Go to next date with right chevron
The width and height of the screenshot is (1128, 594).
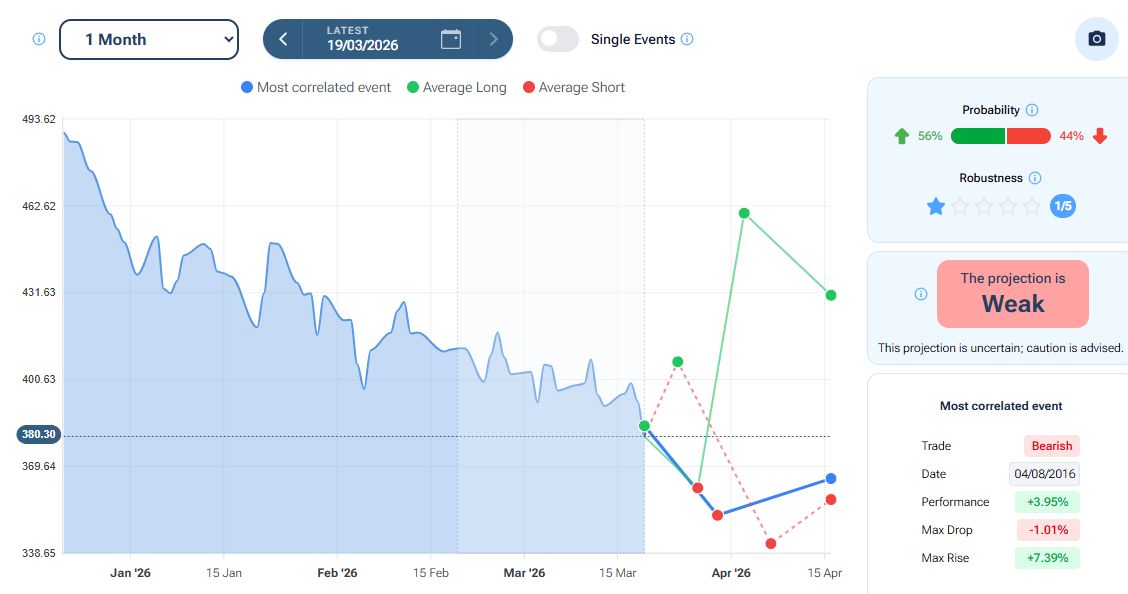point(493,39)
